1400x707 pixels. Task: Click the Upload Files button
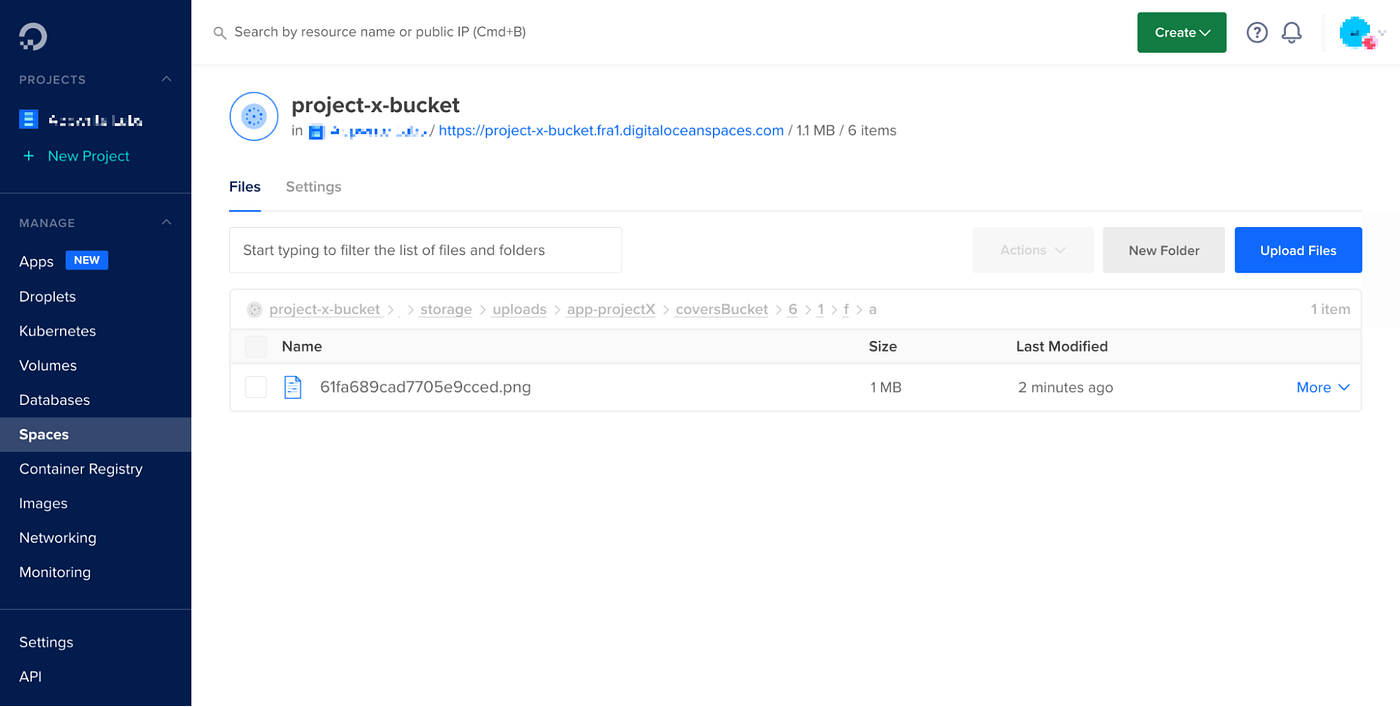(1298, 249)
